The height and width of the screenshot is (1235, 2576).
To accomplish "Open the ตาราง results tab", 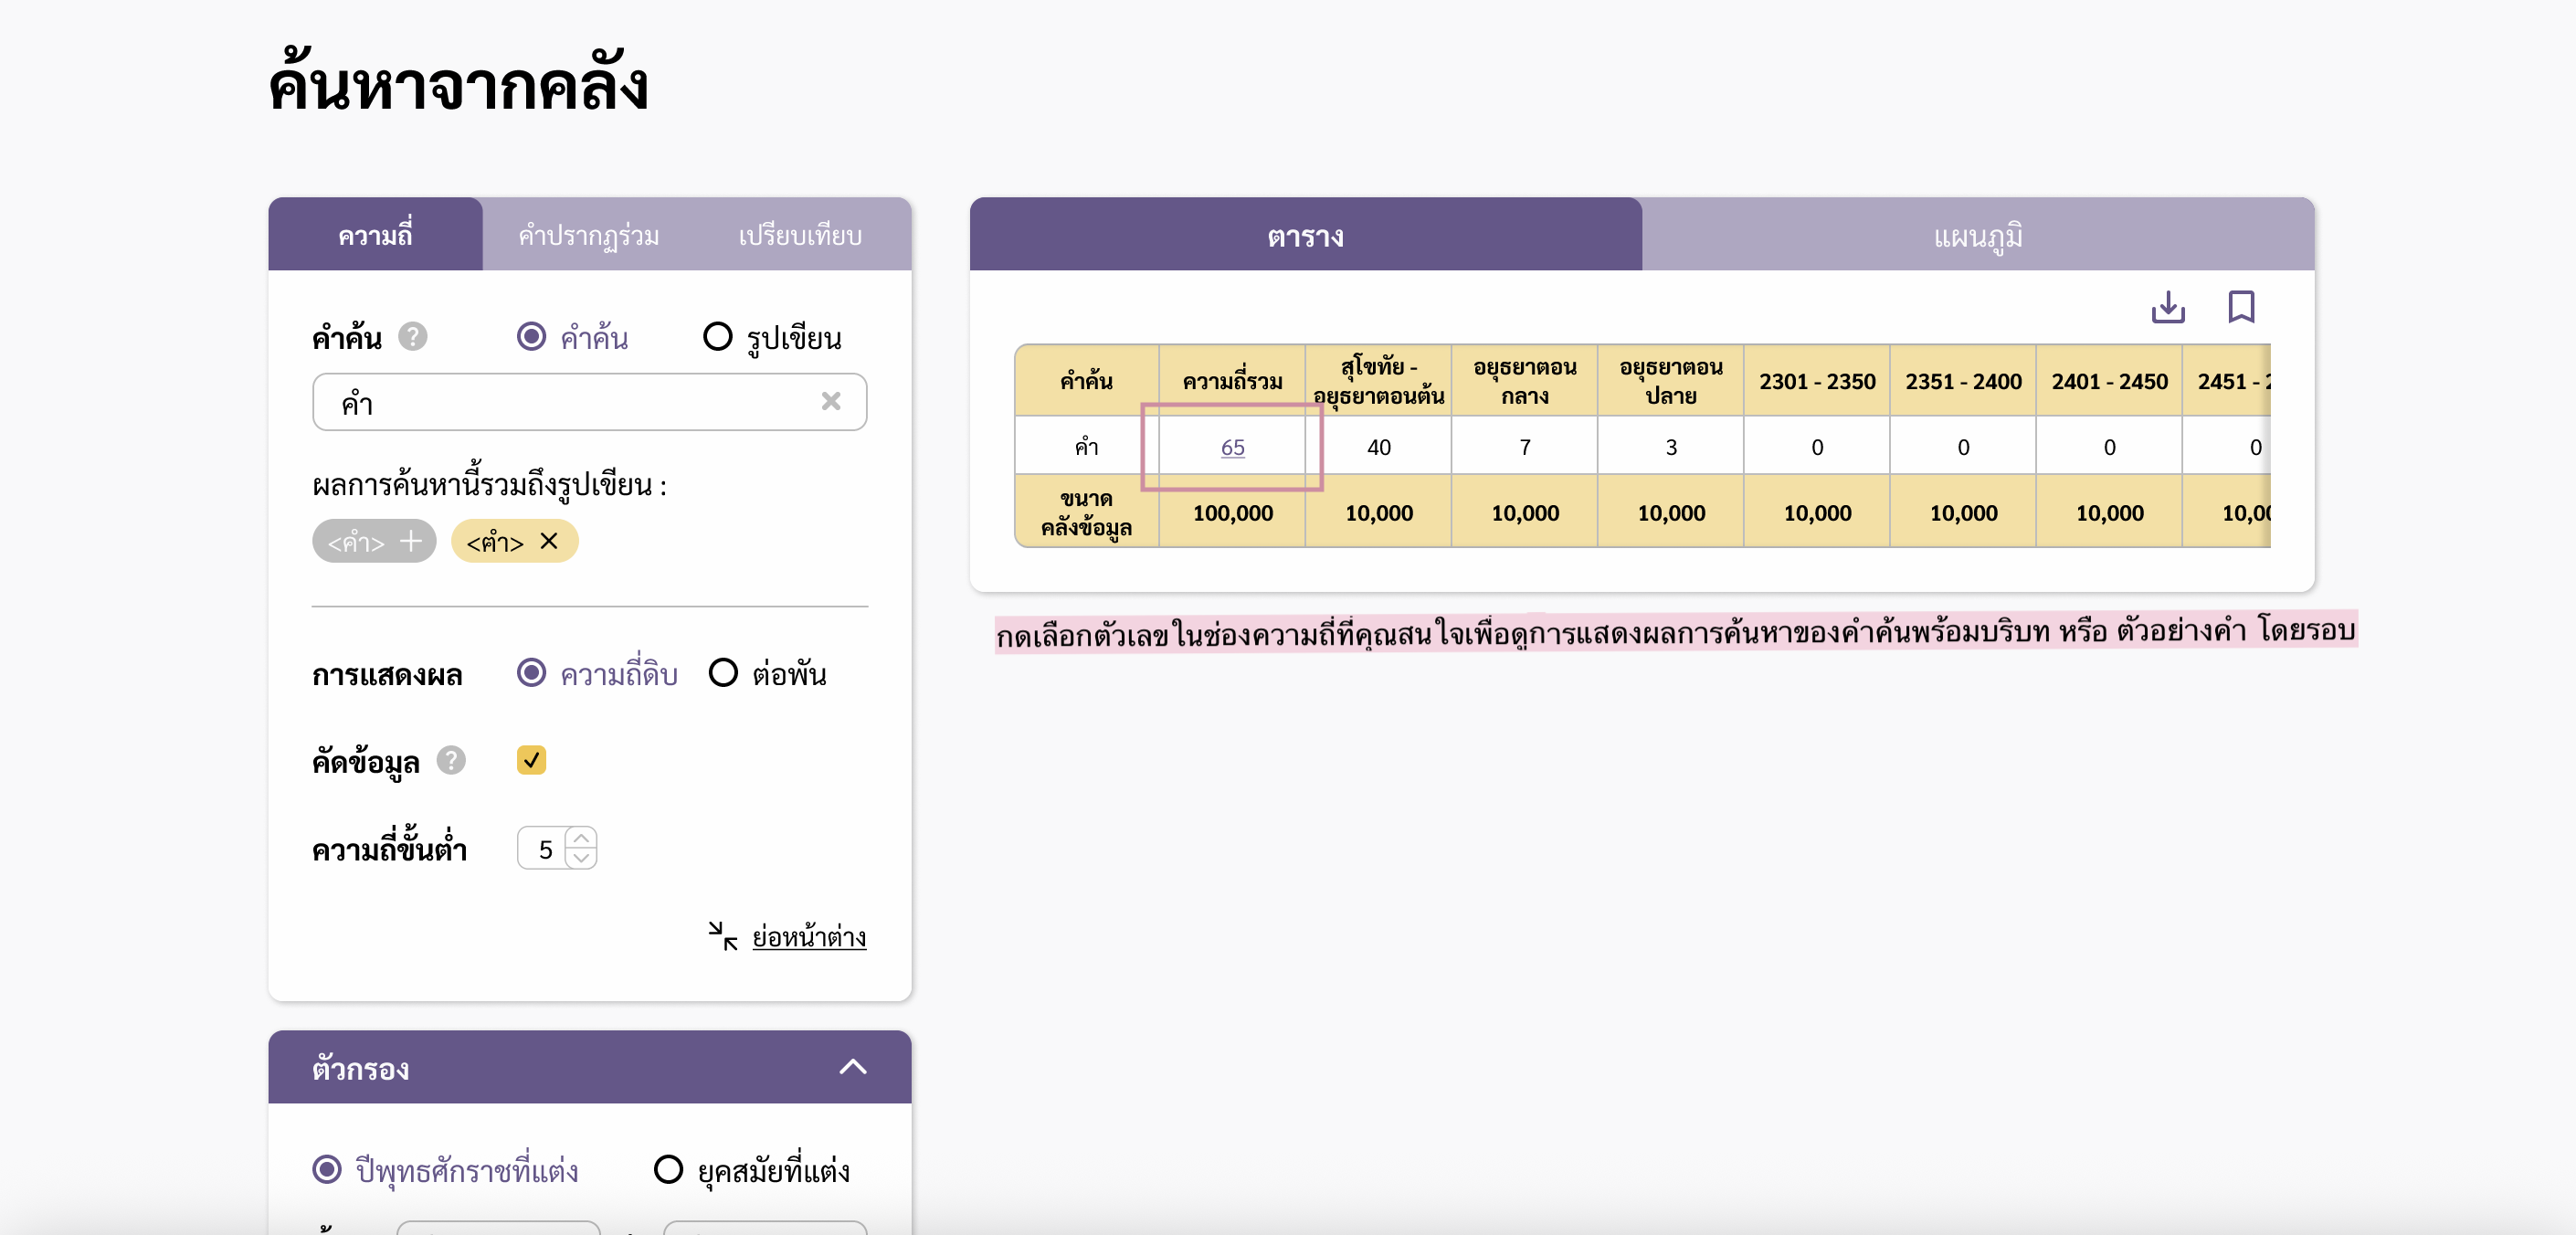I will click(1305, 235).
